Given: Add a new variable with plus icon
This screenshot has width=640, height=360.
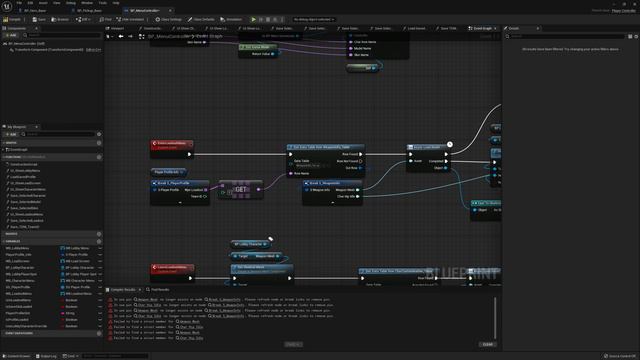Looking at the screenshot, I should (99, 241).
